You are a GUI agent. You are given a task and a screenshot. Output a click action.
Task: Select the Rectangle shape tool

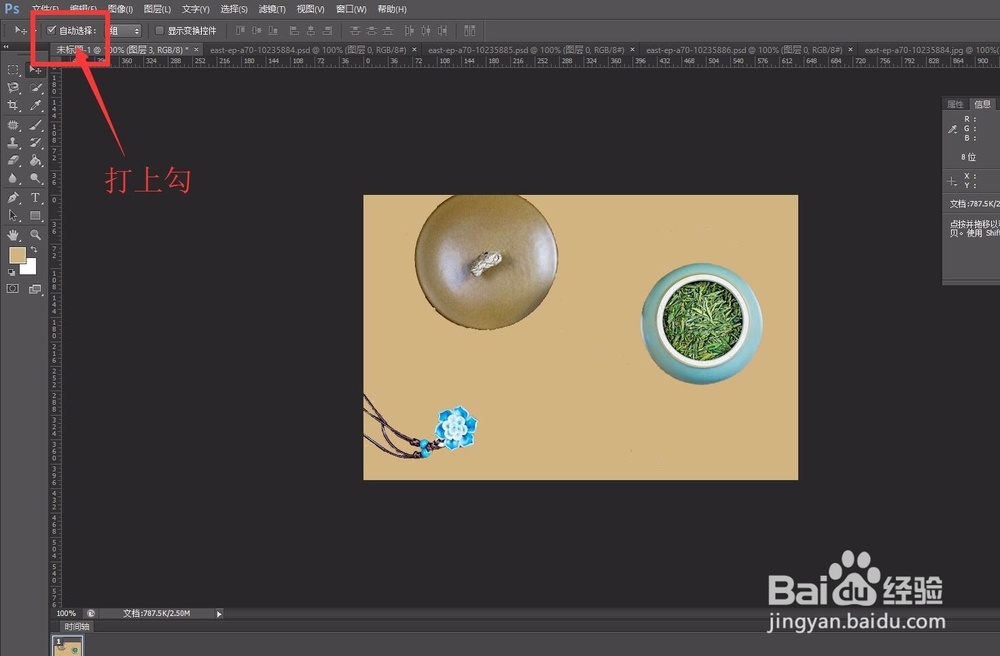tap(35, 216)
